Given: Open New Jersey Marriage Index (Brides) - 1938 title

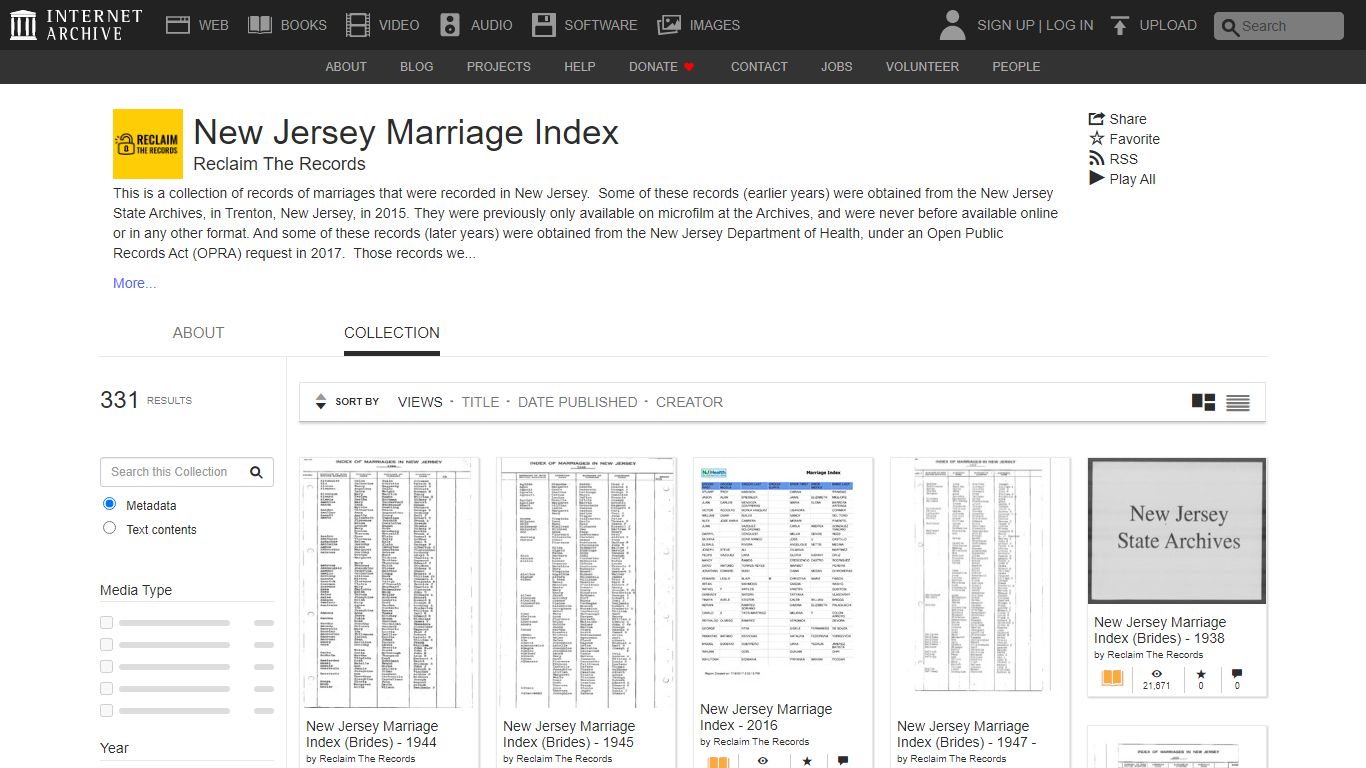Looking at the screenshot, I should point(1160,630).
